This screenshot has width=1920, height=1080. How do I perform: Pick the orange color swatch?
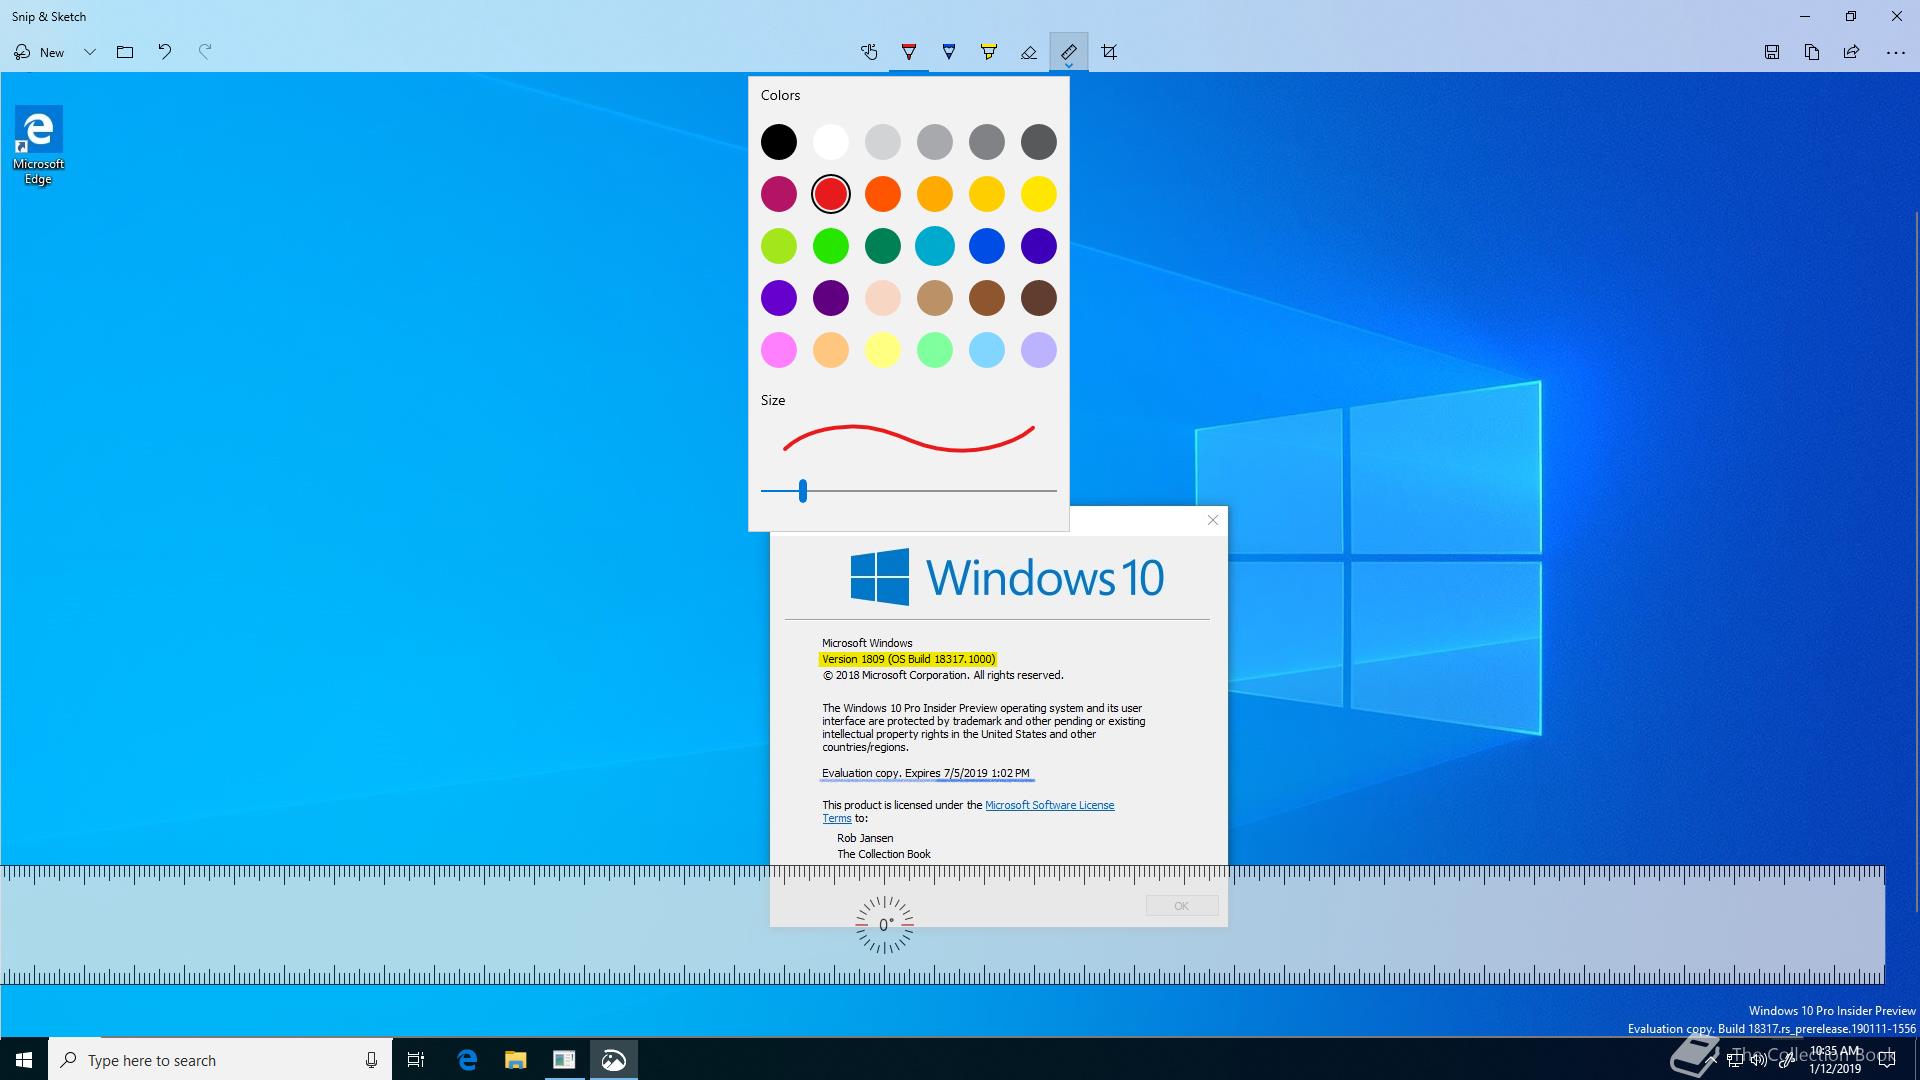[883, 194]
